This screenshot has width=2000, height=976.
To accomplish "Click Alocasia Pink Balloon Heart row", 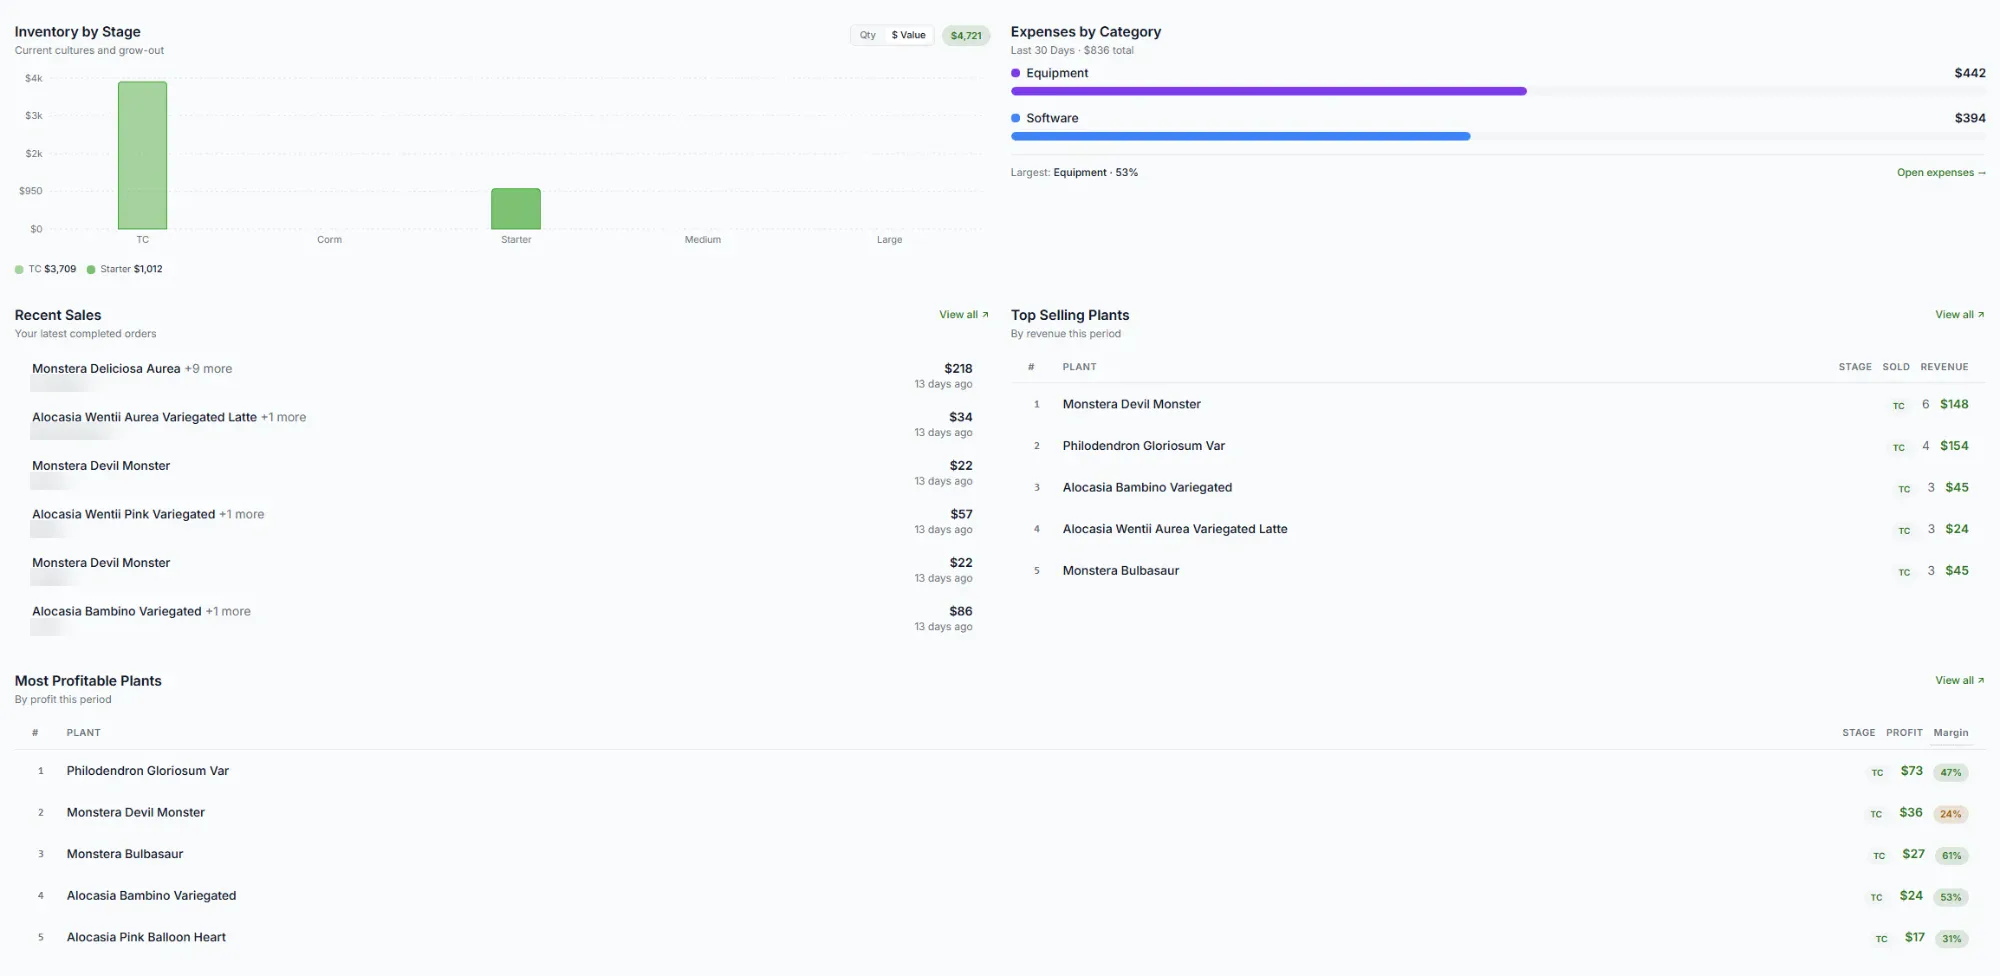I will (1000, 938).
